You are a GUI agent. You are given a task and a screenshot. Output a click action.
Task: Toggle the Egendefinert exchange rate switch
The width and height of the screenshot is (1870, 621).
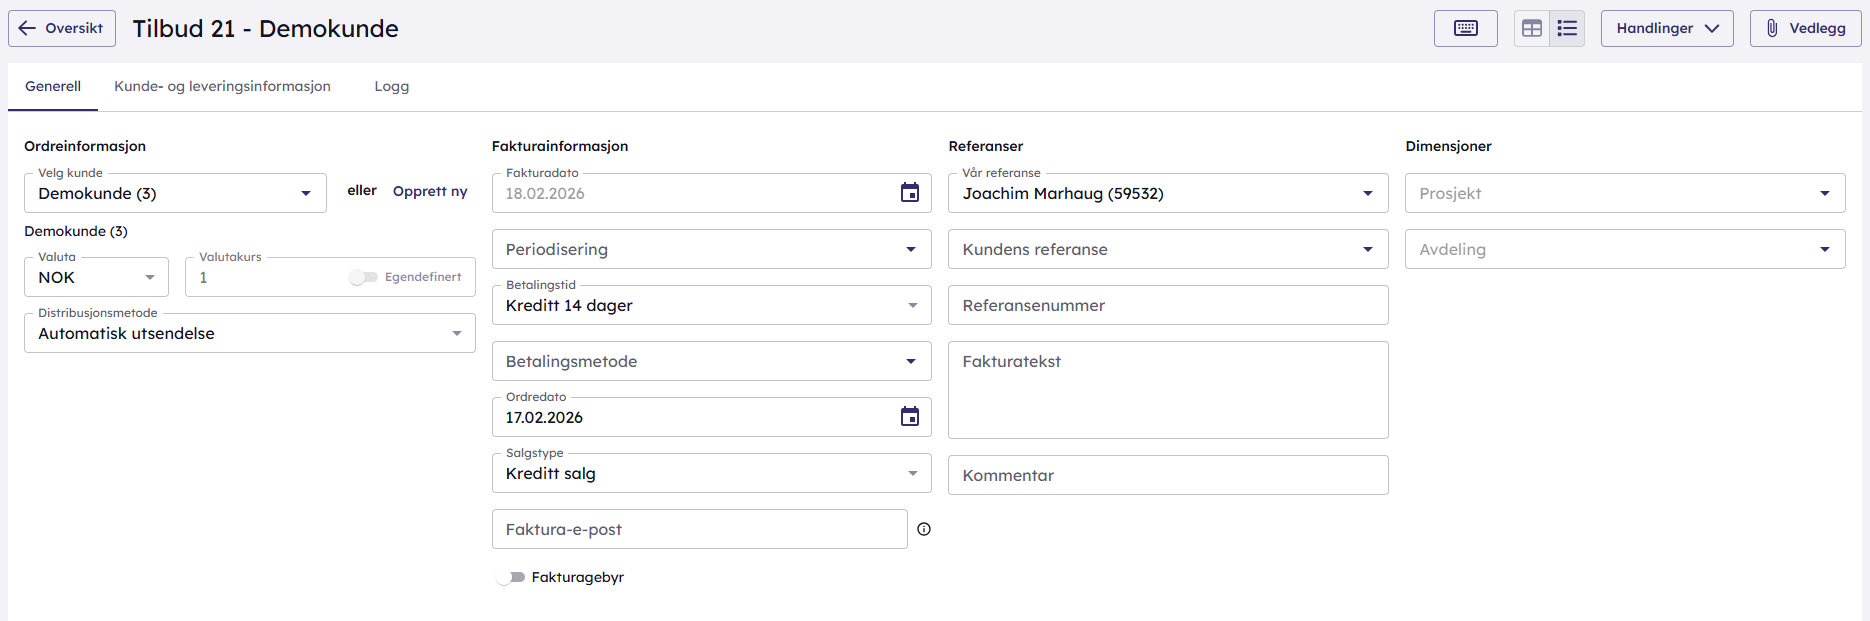coord(363,277)
